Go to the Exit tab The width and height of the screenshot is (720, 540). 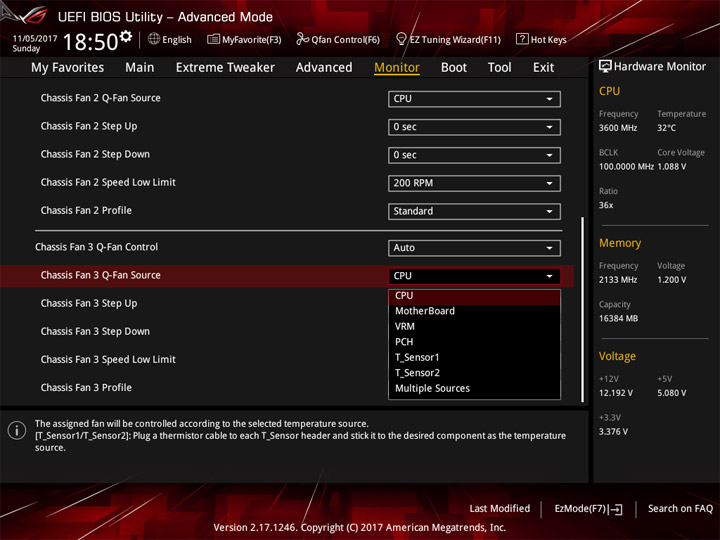click(543, 68)
